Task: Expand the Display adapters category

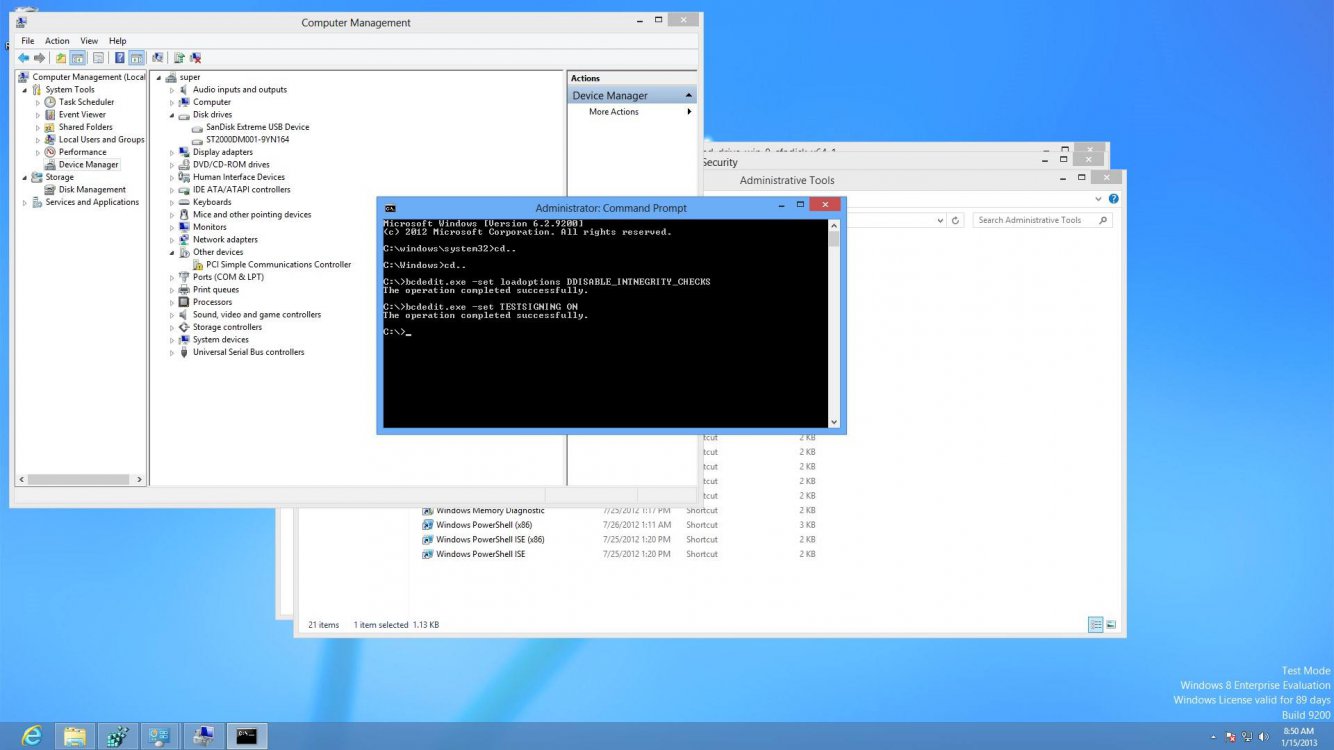Action: 172,152
